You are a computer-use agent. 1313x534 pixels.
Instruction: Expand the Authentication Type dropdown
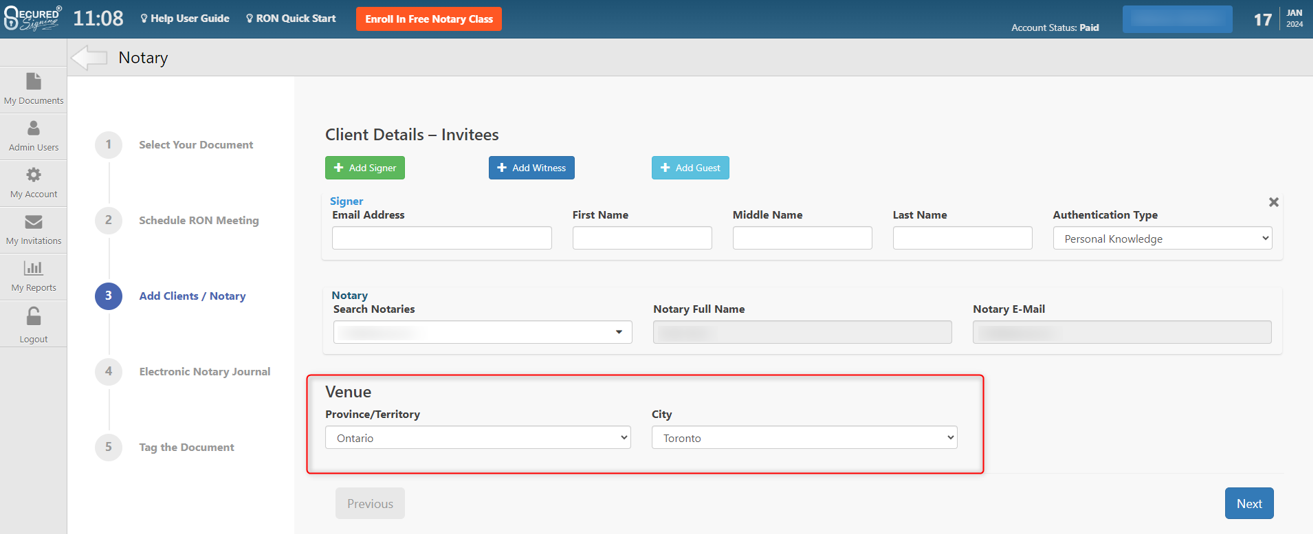tap(1162, 239)
